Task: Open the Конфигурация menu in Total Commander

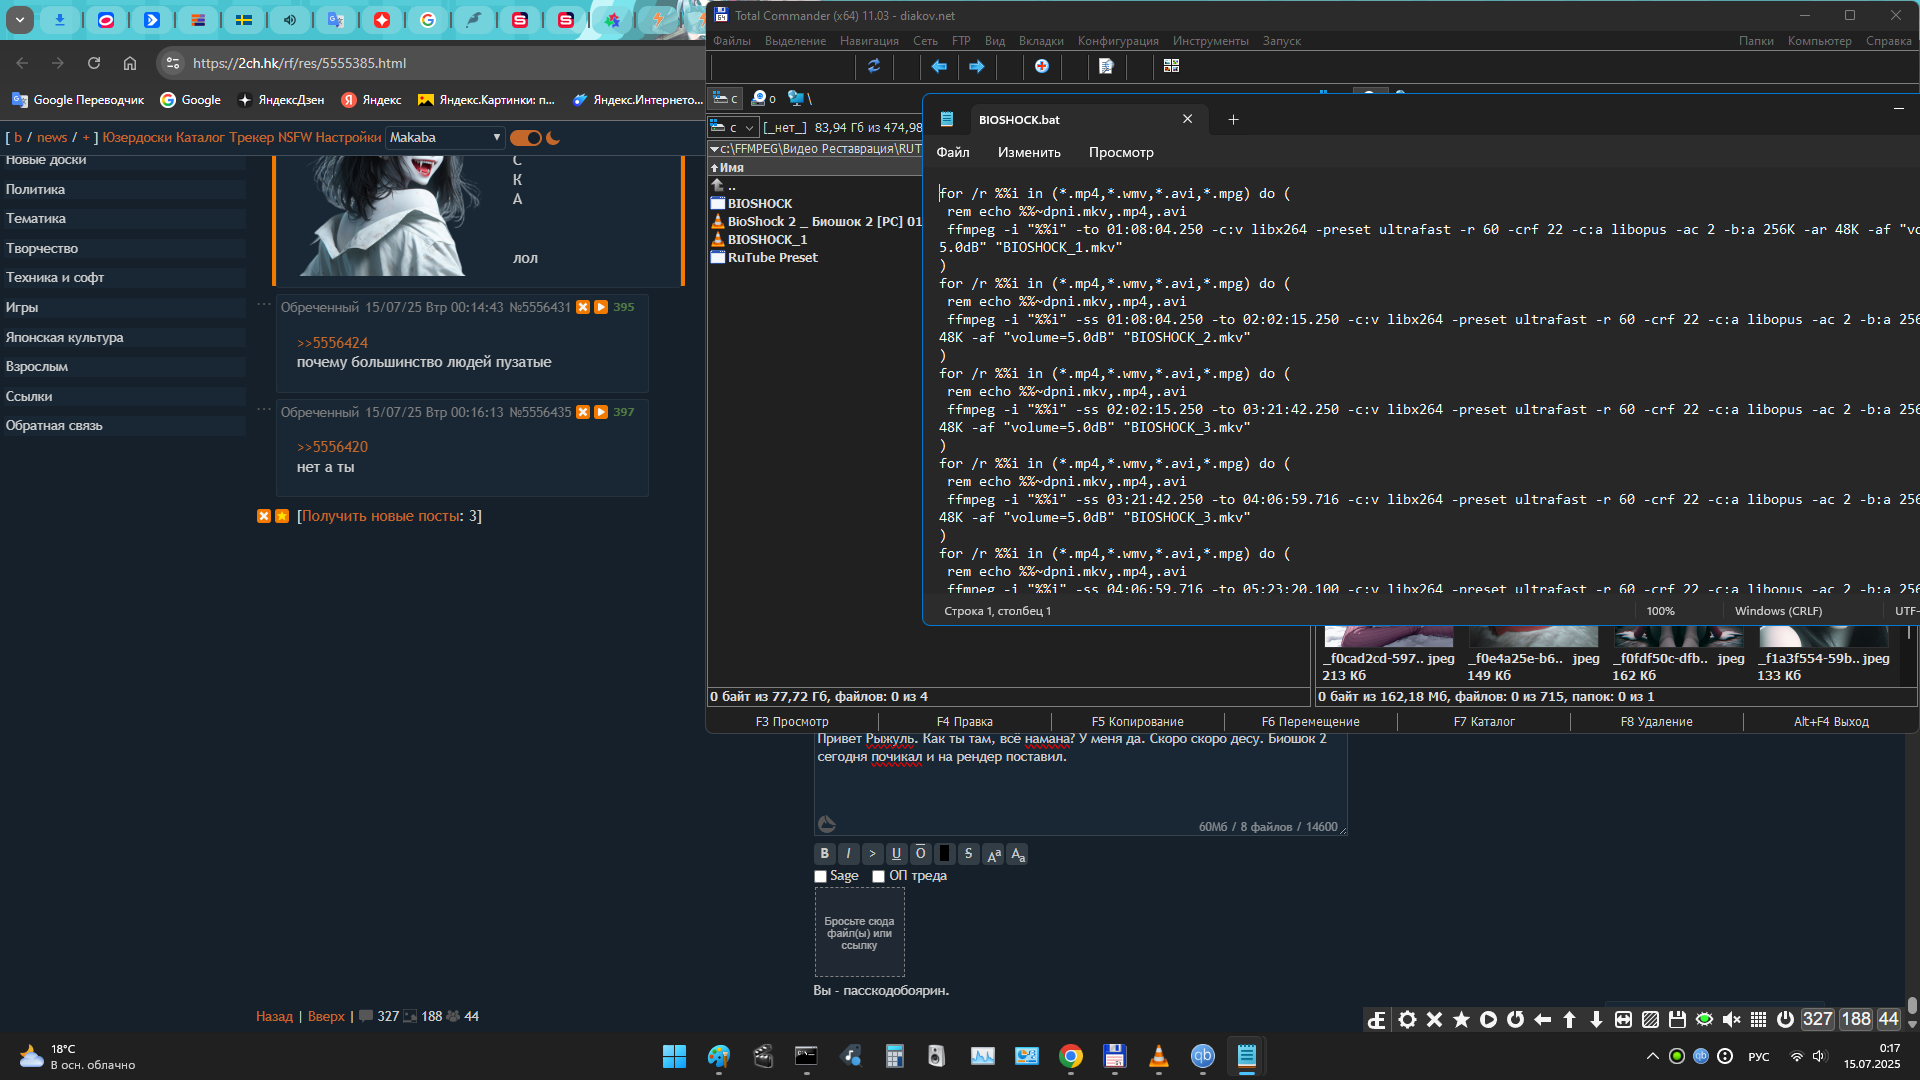Action: tap(1117, 41)
